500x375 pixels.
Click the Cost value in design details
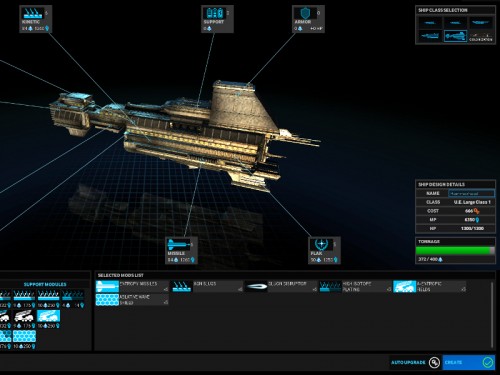coord(472,211)
